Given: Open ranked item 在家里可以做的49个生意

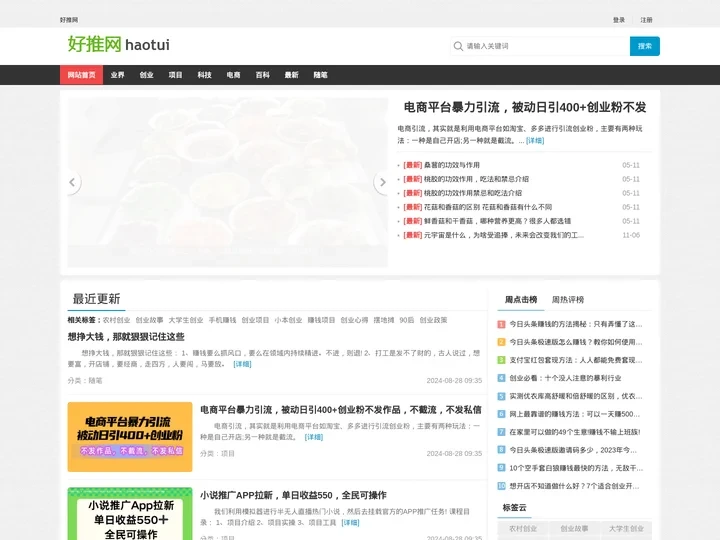Looking at the screenshot, I should coord(575,432).
